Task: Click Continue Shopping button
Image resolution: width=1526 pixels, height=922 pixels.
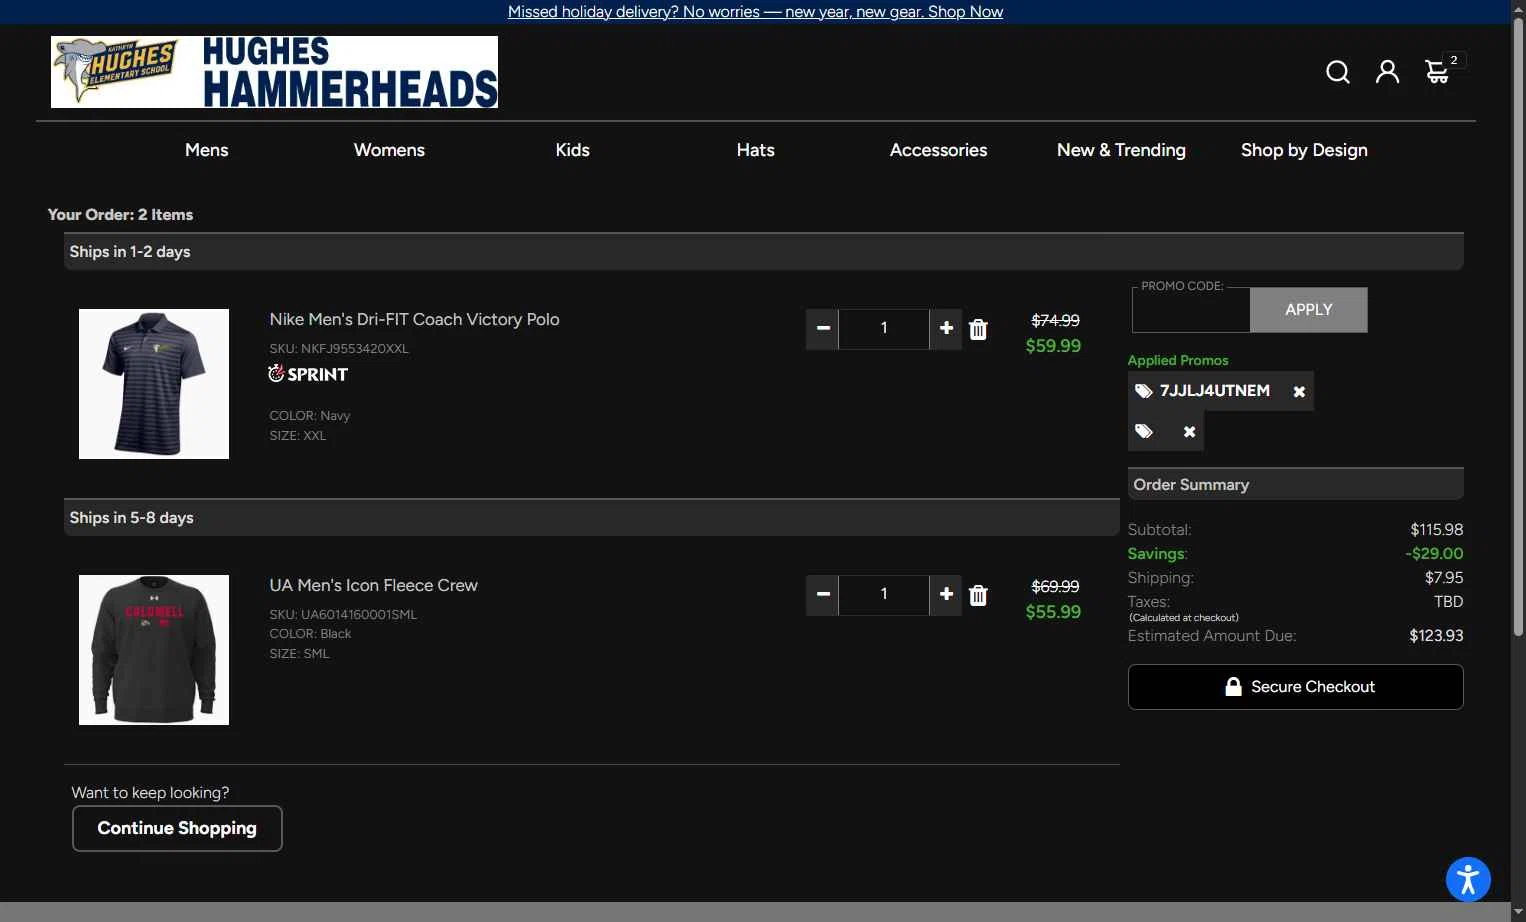Action: coord(177,828)
